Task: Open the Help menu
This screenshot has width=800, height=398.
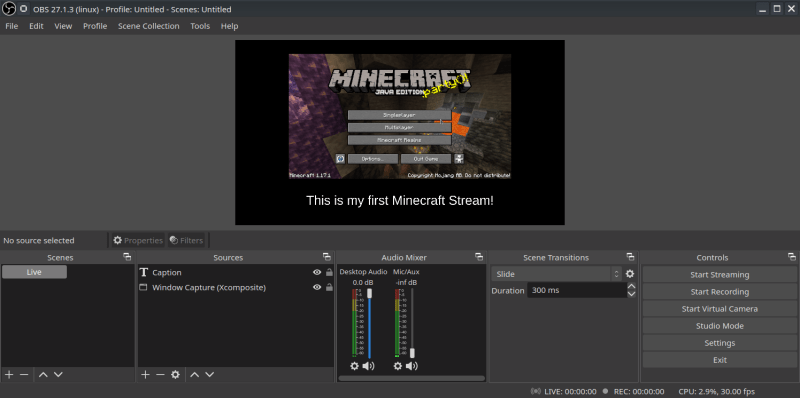Action: (x=230, y=26)
